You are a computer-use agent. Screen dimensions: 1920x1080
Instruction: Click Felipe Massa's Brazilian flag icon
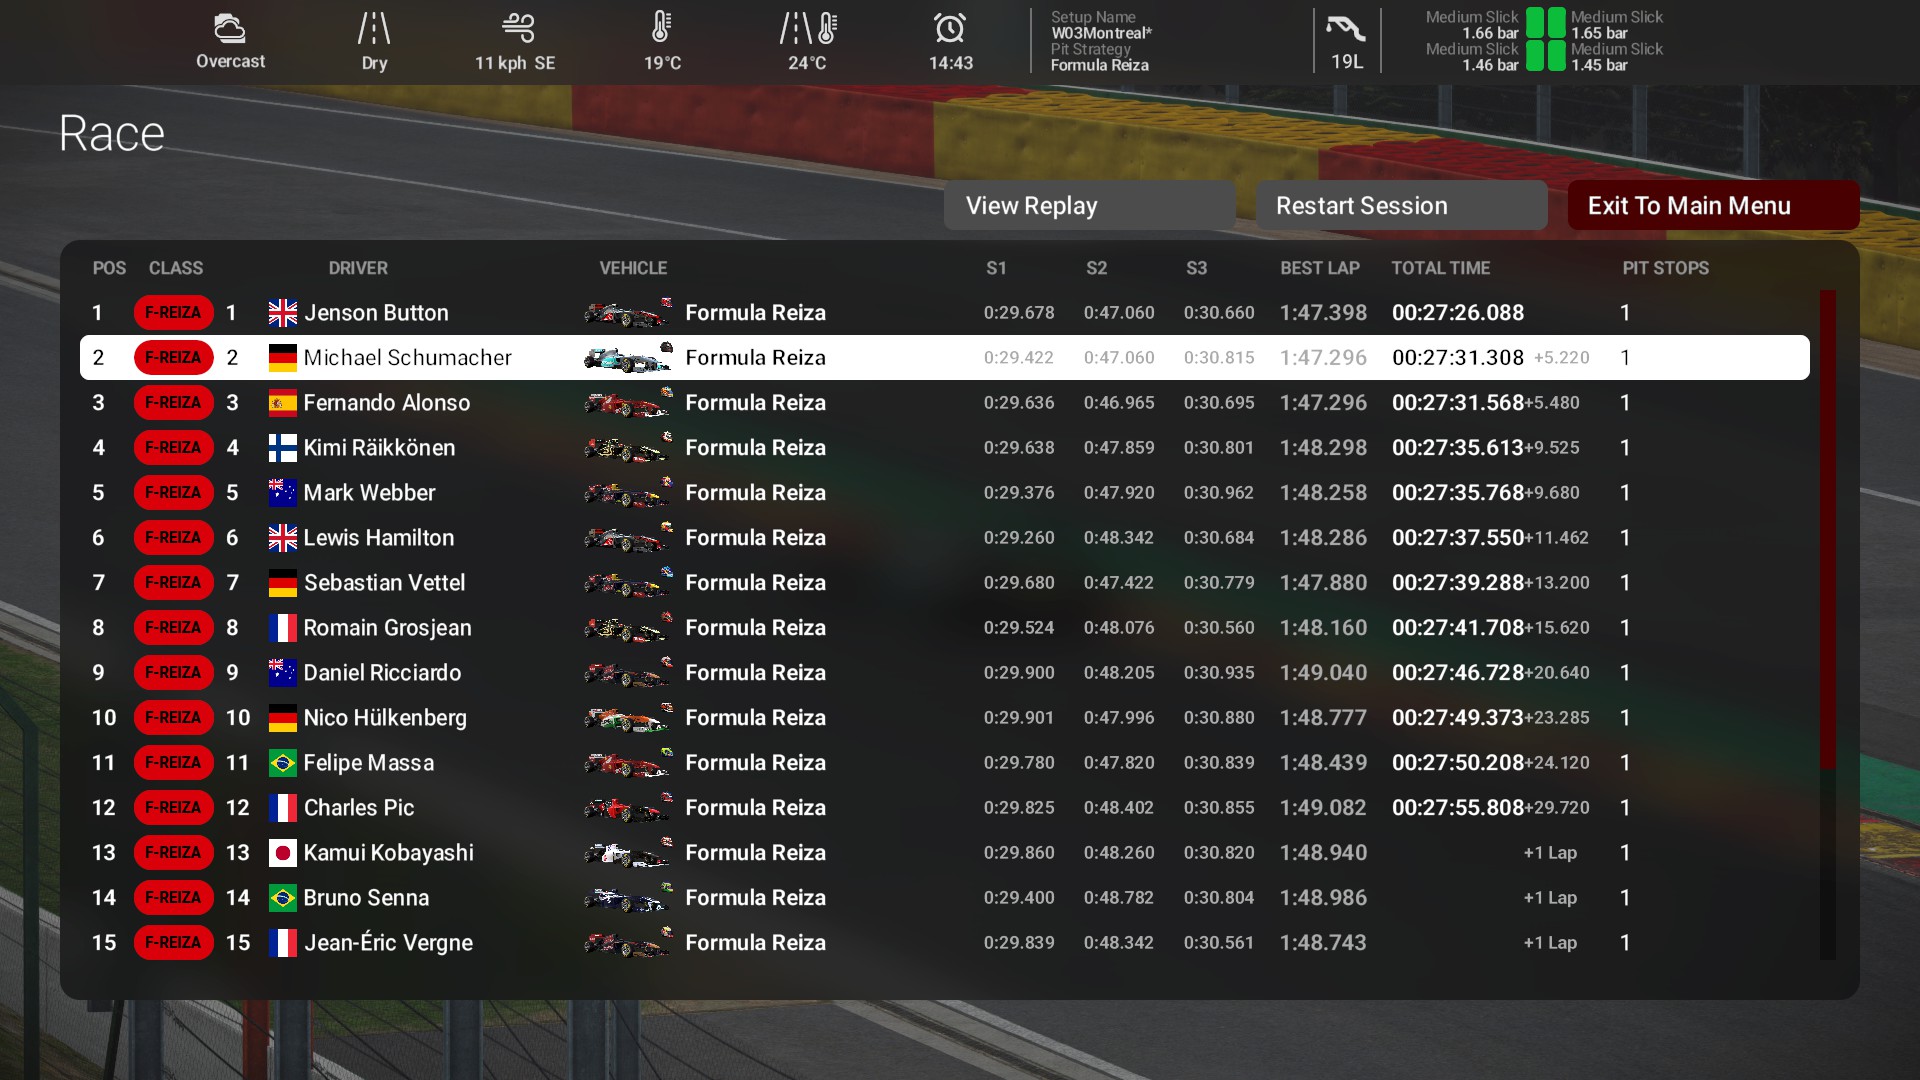[x=283, y=763]
